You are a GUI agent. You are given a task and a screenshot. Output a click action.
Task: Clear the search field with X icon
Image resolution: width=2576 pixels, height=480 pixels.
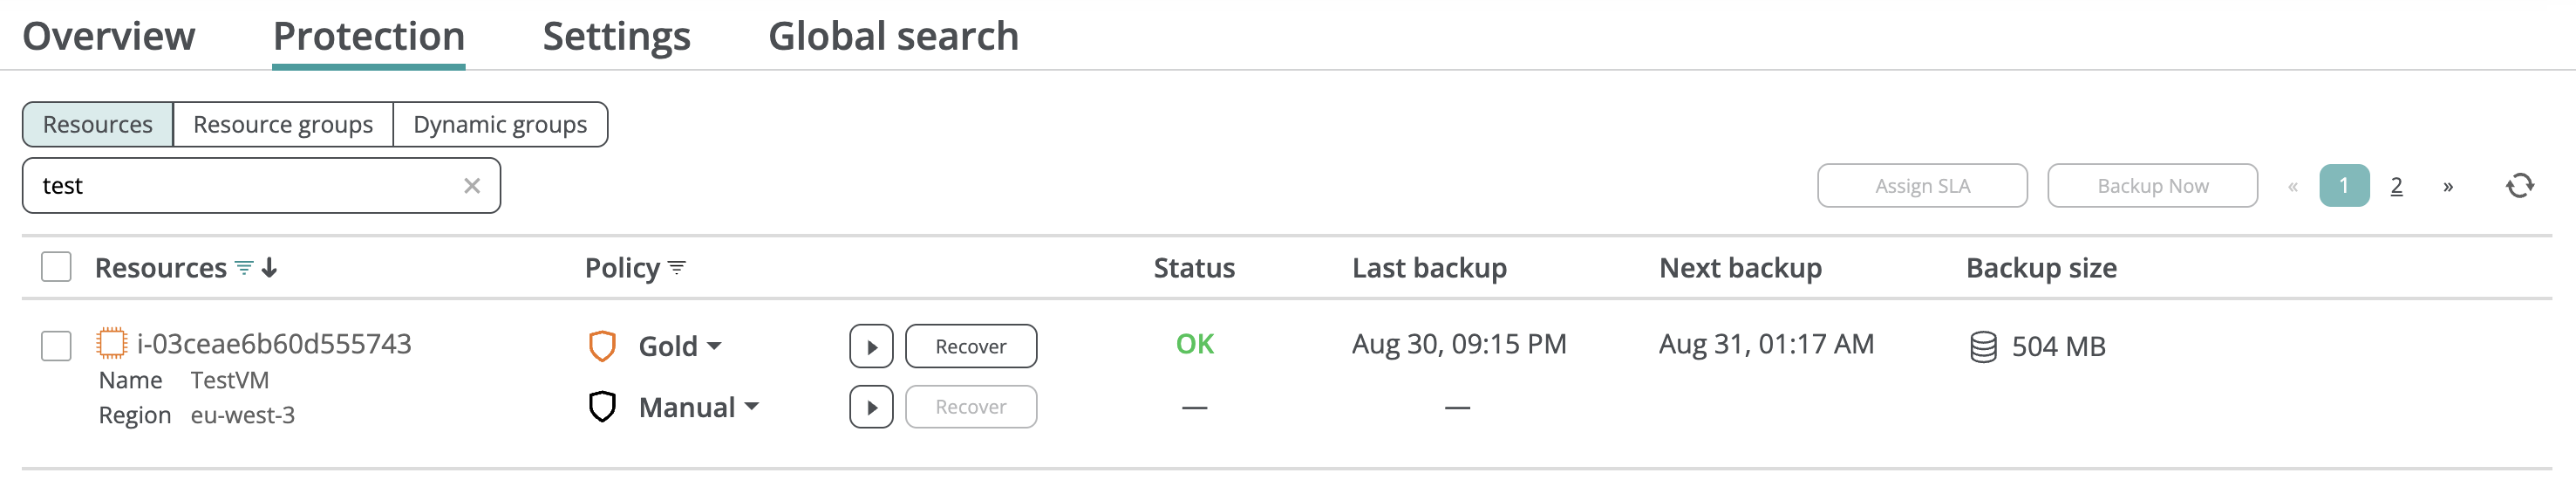point(472,186)
